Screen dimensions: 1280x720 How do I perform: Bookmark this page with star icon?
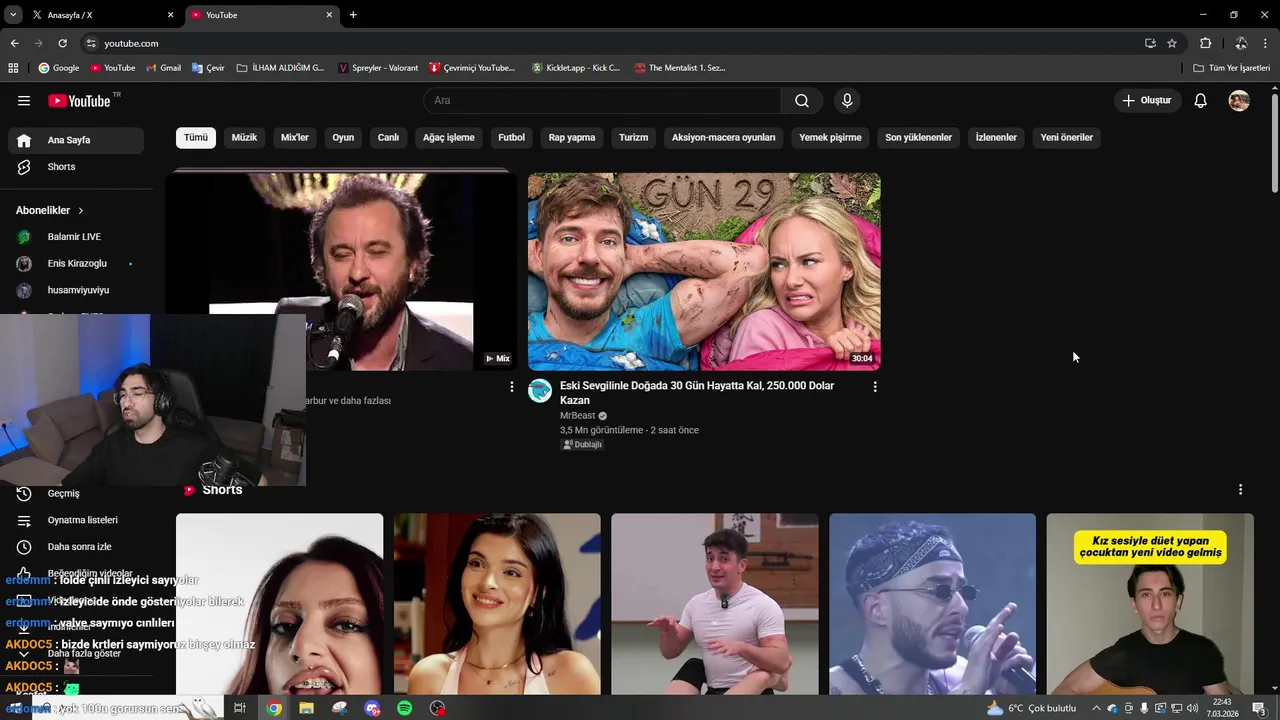tap(1172, 43)
